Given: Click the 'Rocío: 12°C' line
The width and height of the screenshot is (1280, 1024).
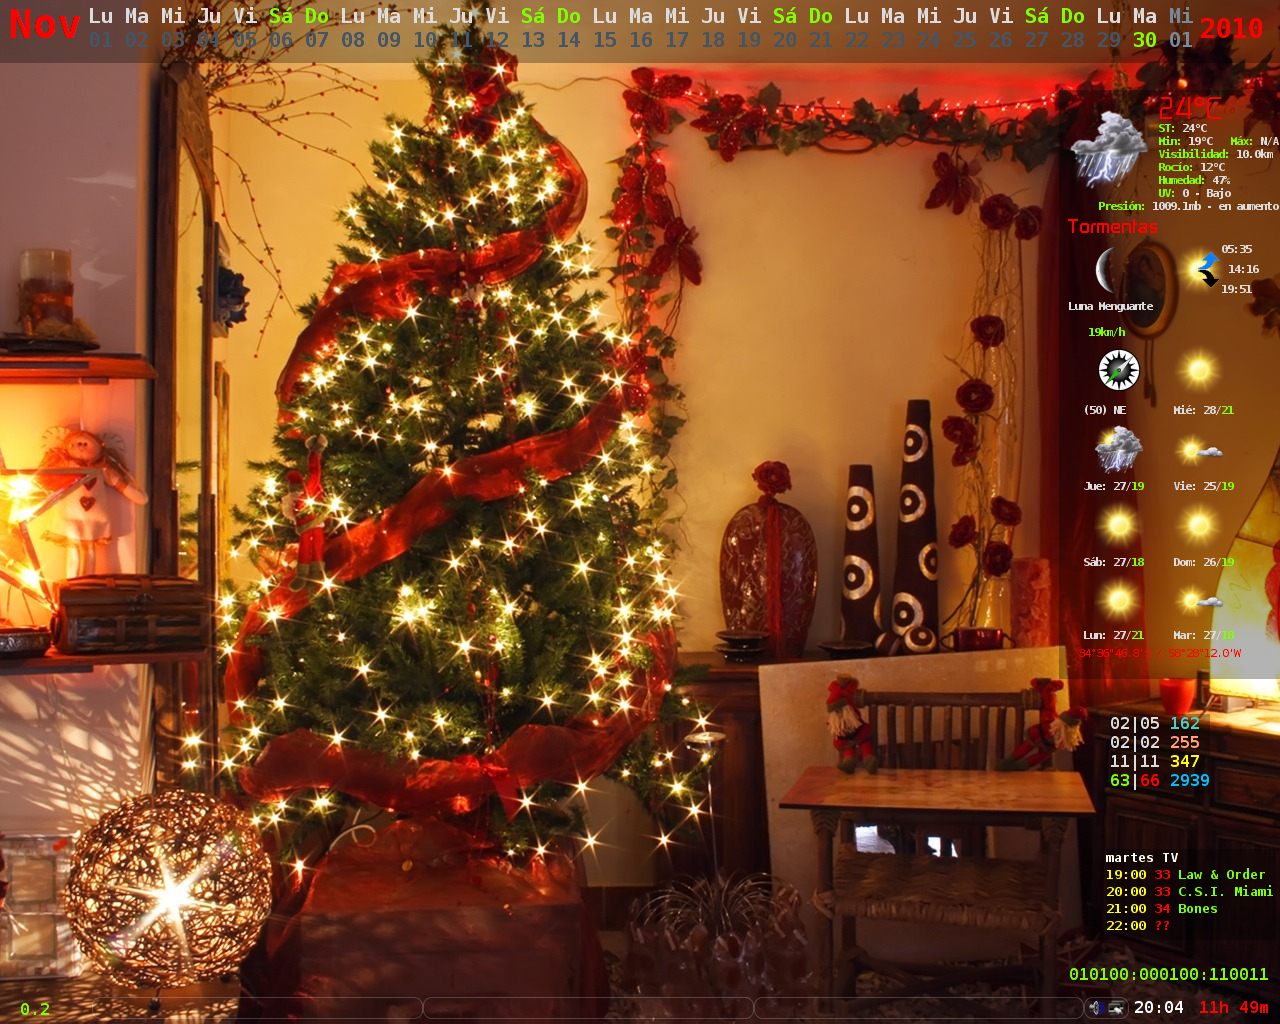Looking at the screenshot, I should click(x=1191, y=167).
